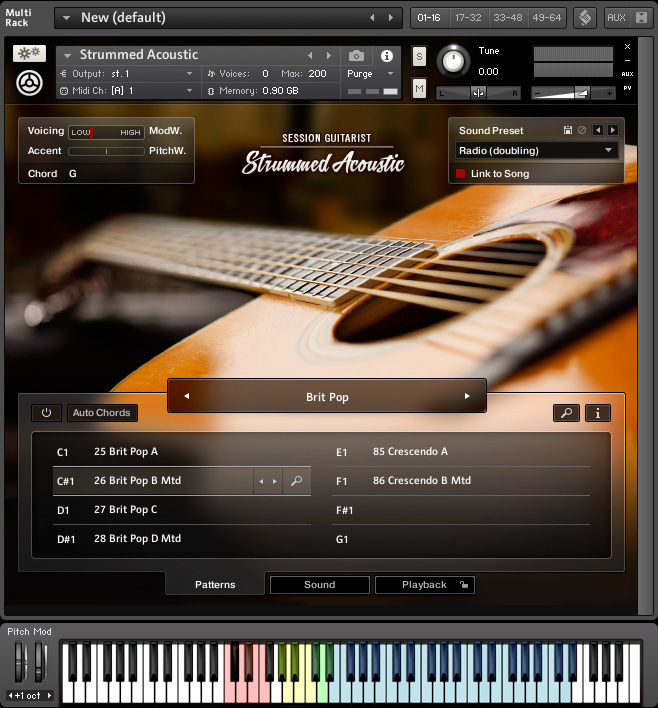Image resolution: width=658 pixels, height=708 pixels.
Task: Click the song browser magnifier icon
Action: pos(566,412)
